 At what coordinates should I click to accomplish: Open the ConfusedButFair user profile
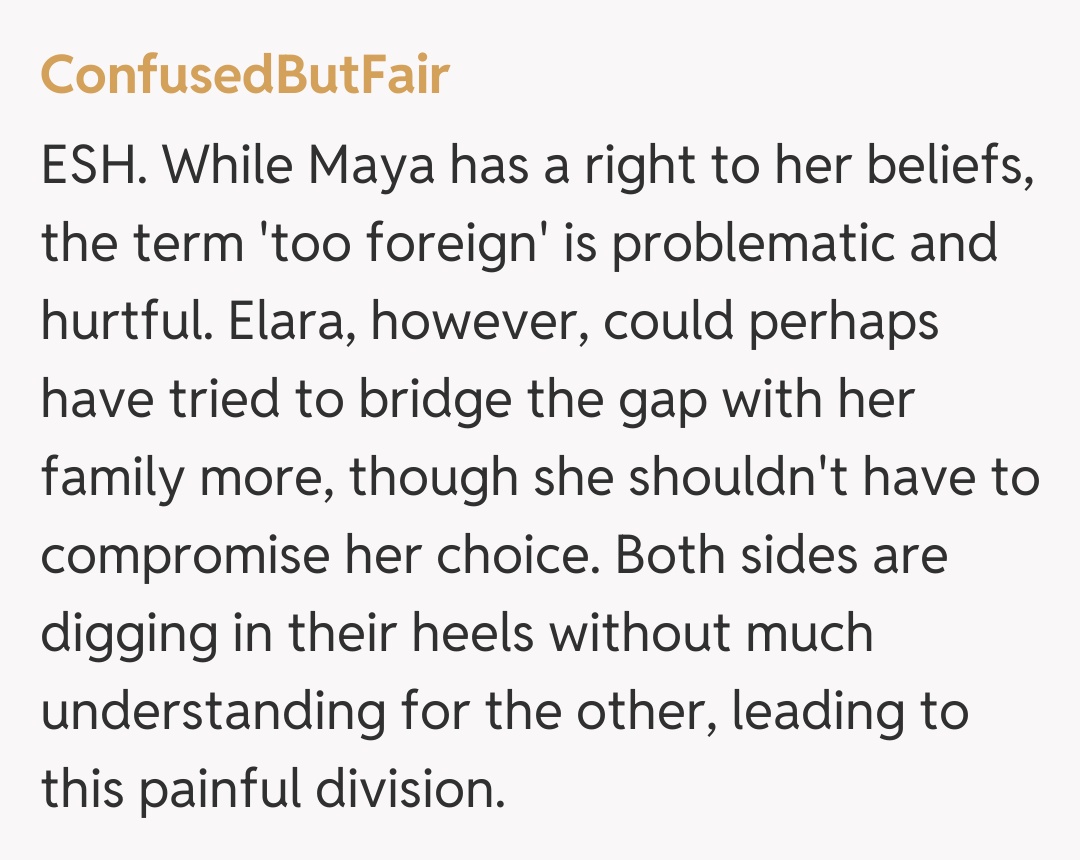click(245, 76)
